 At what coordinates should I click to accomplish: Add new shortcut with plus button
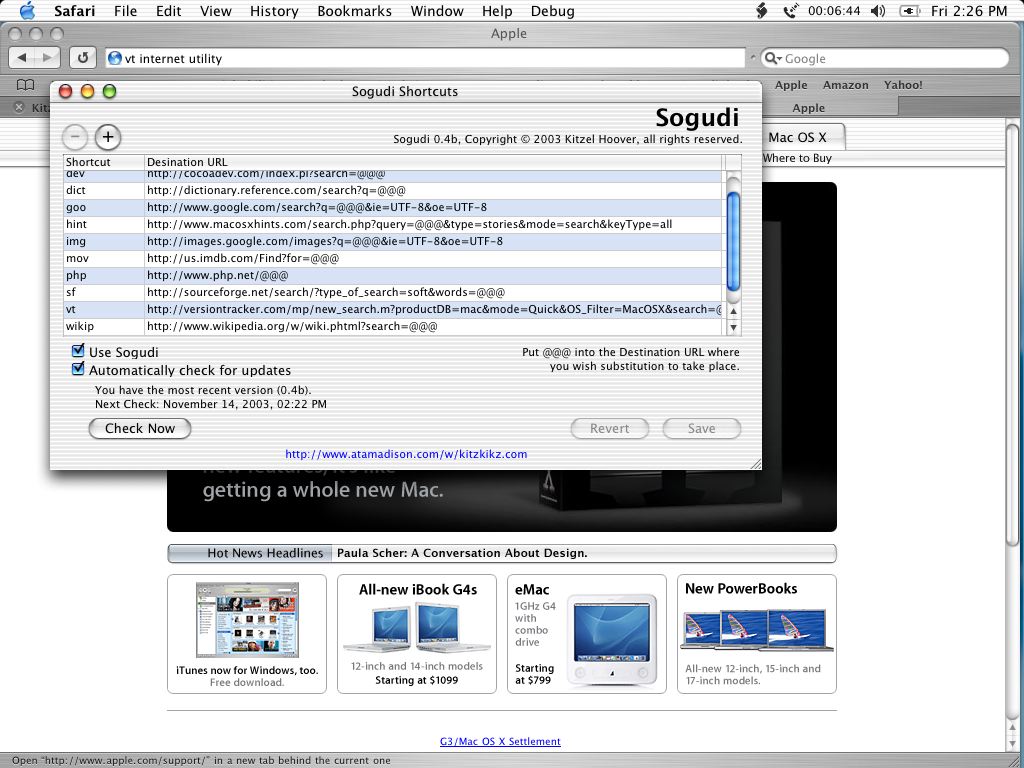(108, 136)
